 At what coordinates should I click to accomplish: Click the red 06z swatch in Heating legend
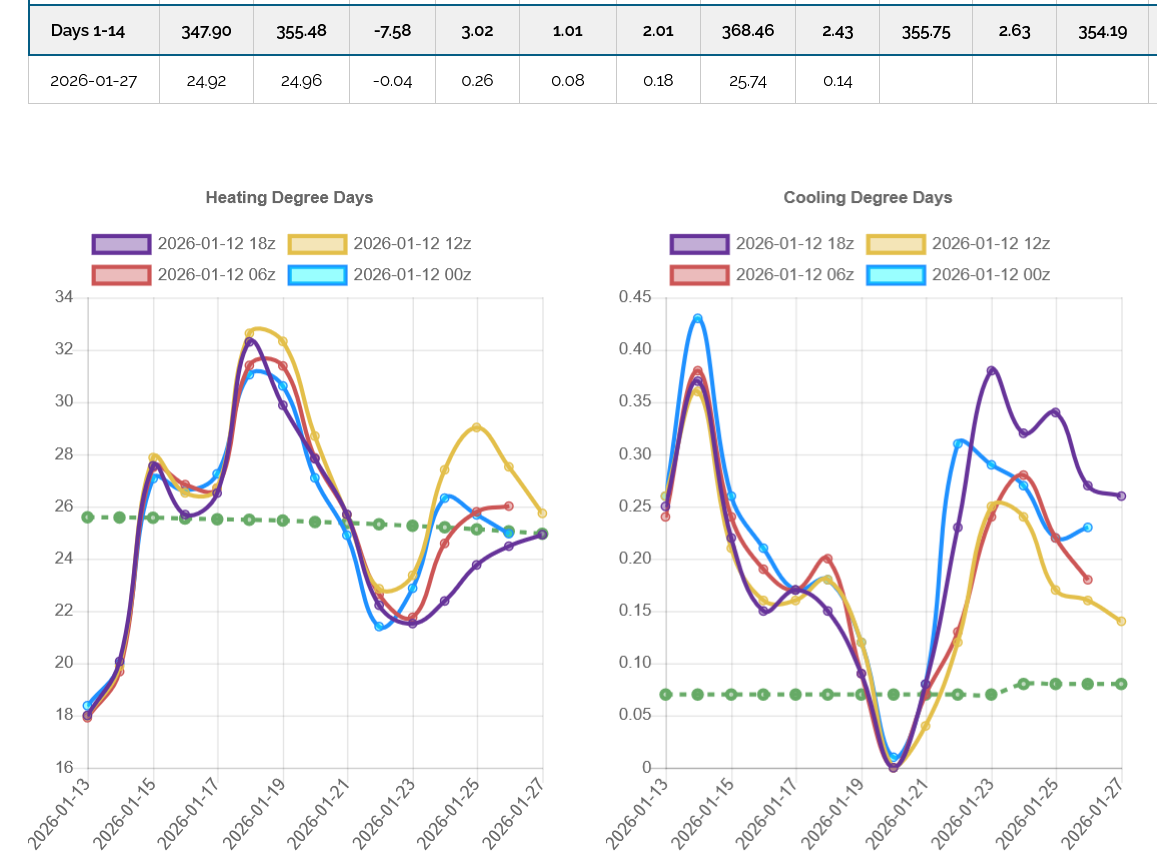[121, 275]
